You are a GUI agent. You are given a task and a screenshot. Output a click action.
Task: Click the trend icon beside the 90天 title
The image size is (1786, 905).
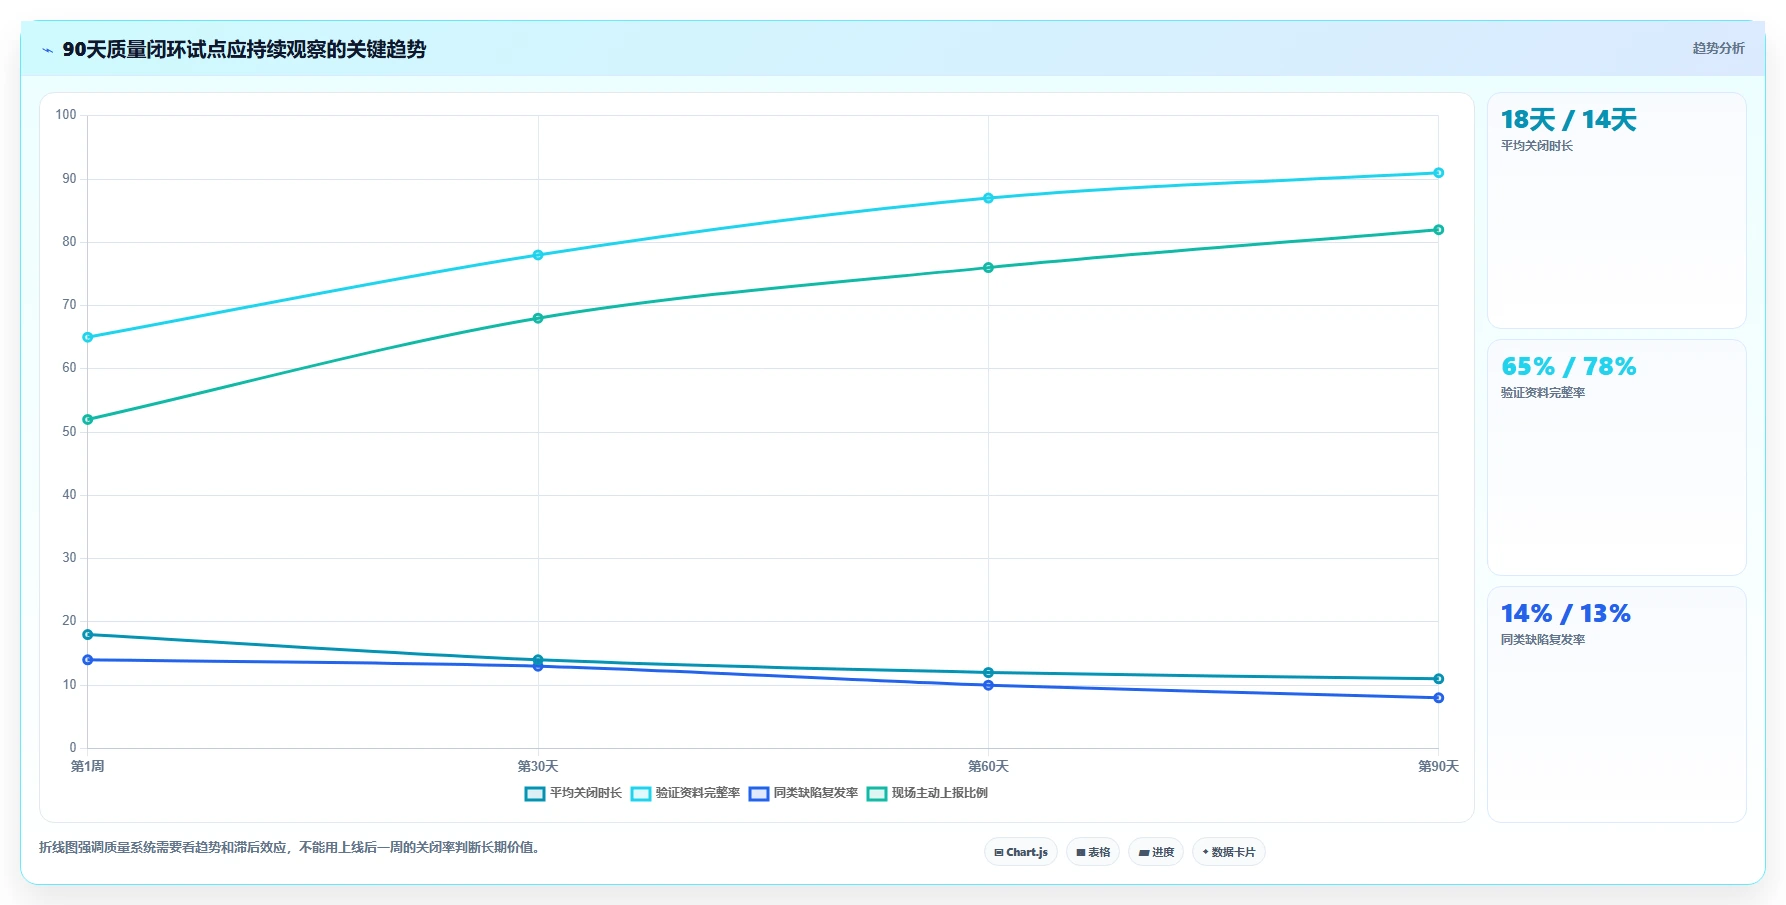pyautogui.click(x=47, y=49)
